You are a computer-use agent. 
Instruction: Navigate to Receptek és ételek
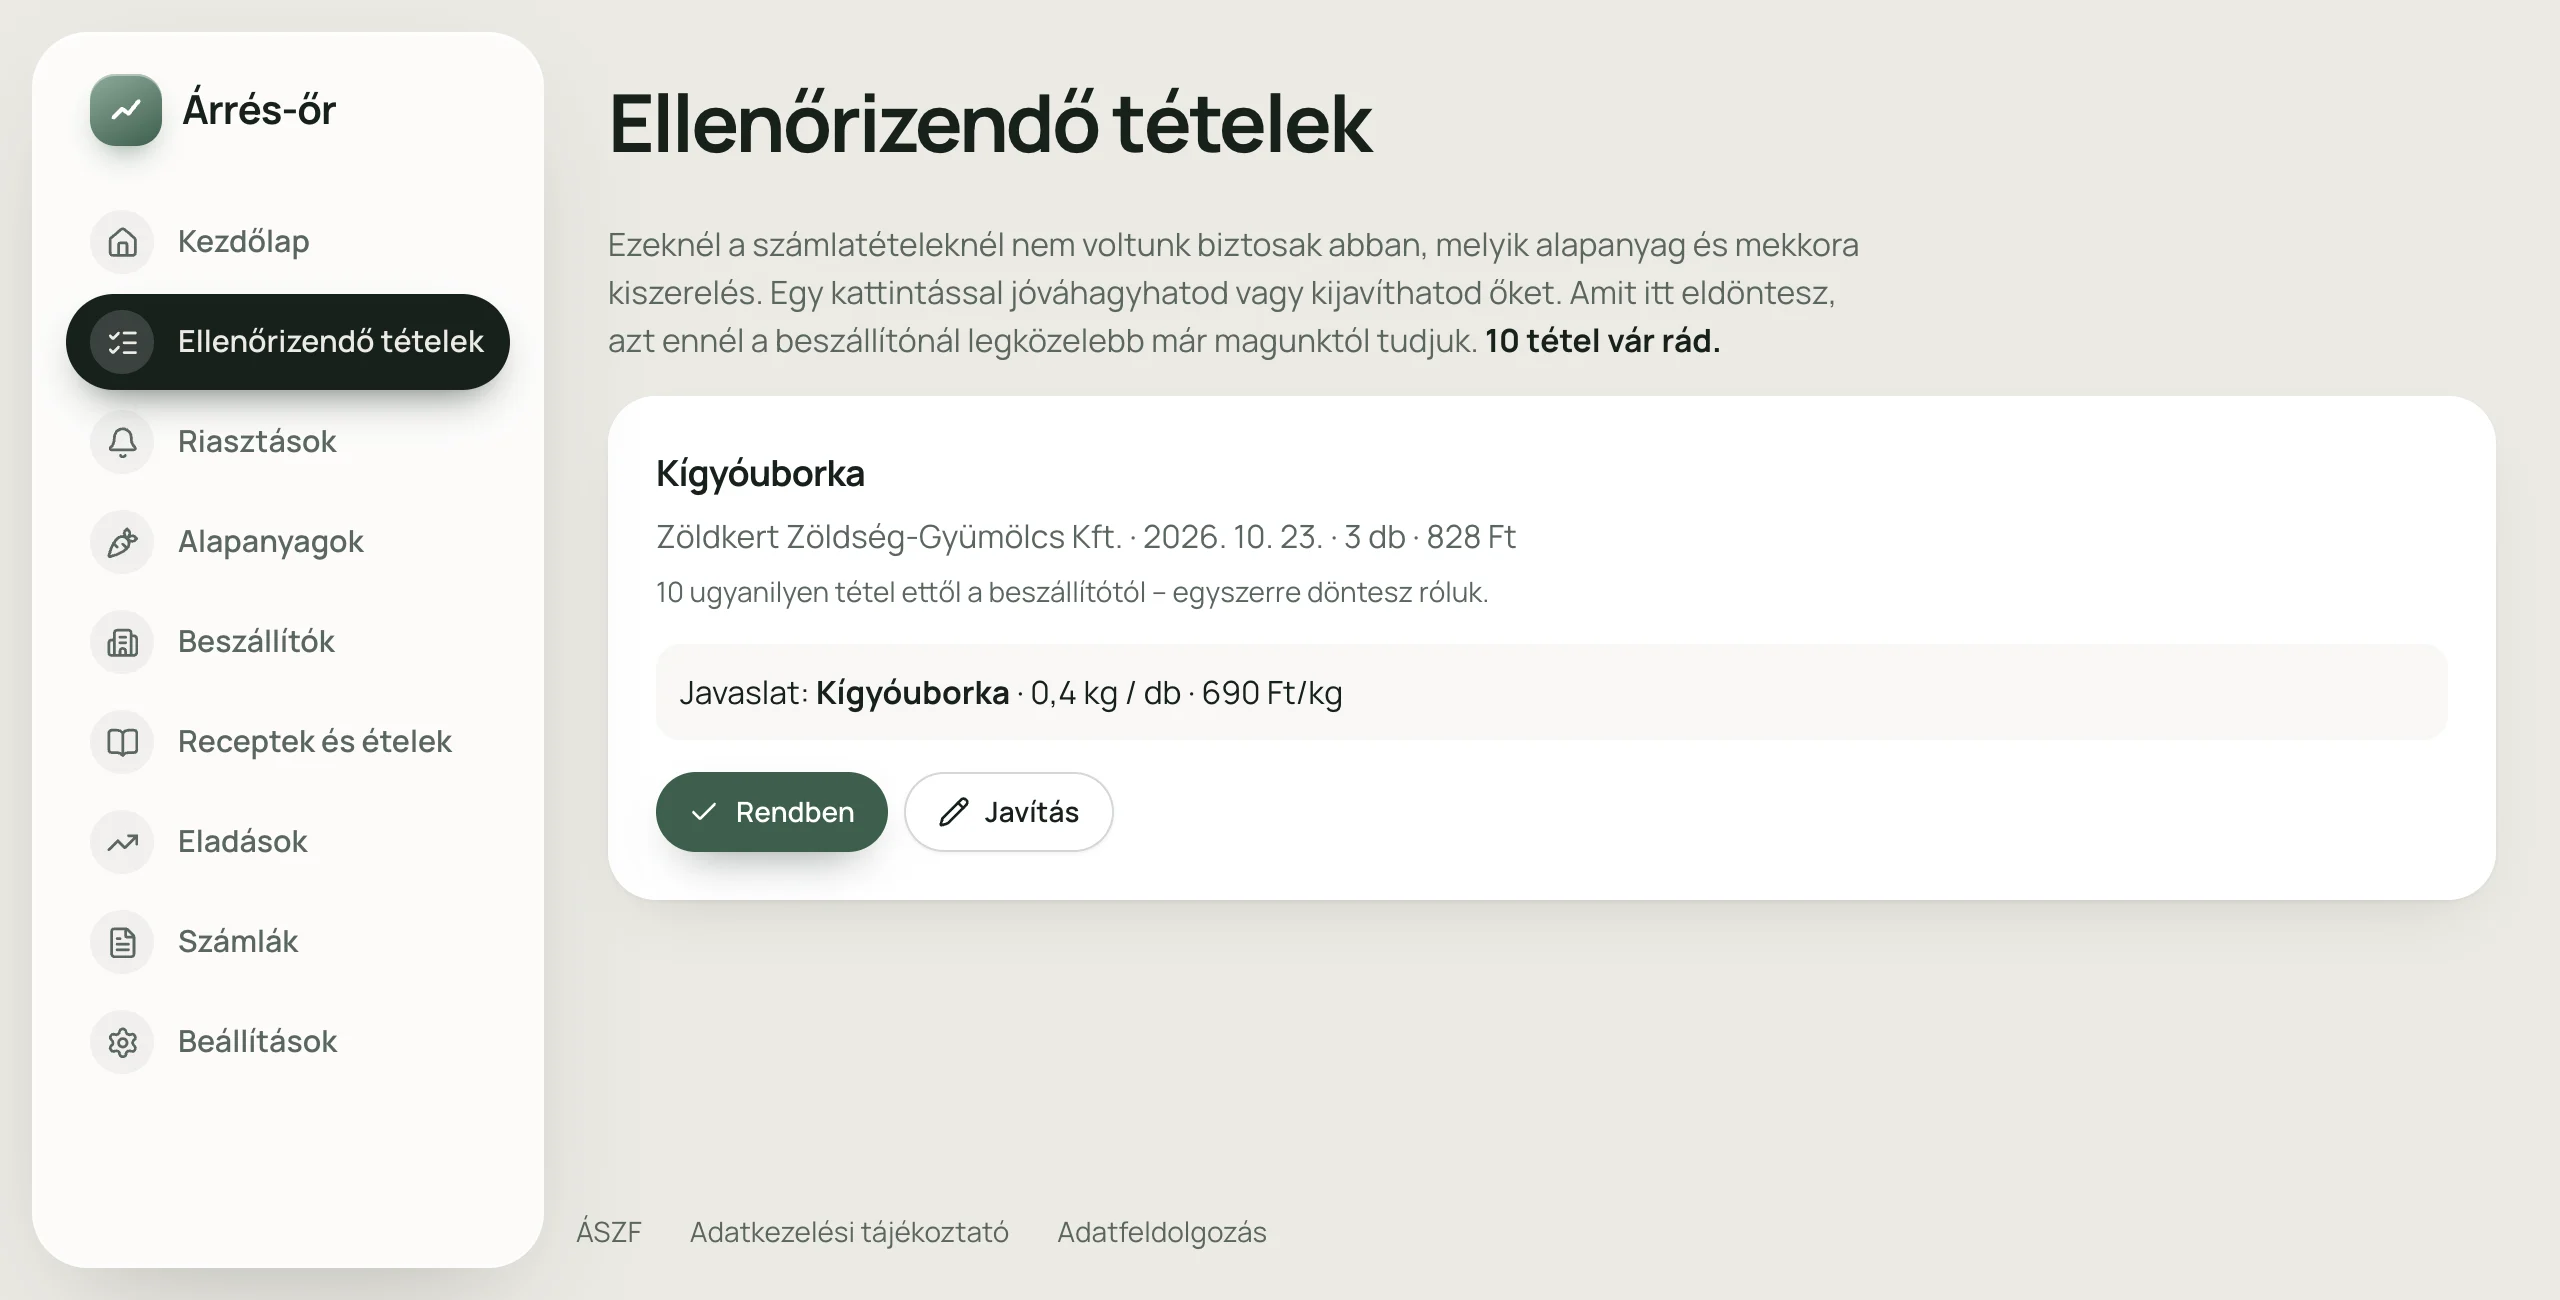click(288, 742)
